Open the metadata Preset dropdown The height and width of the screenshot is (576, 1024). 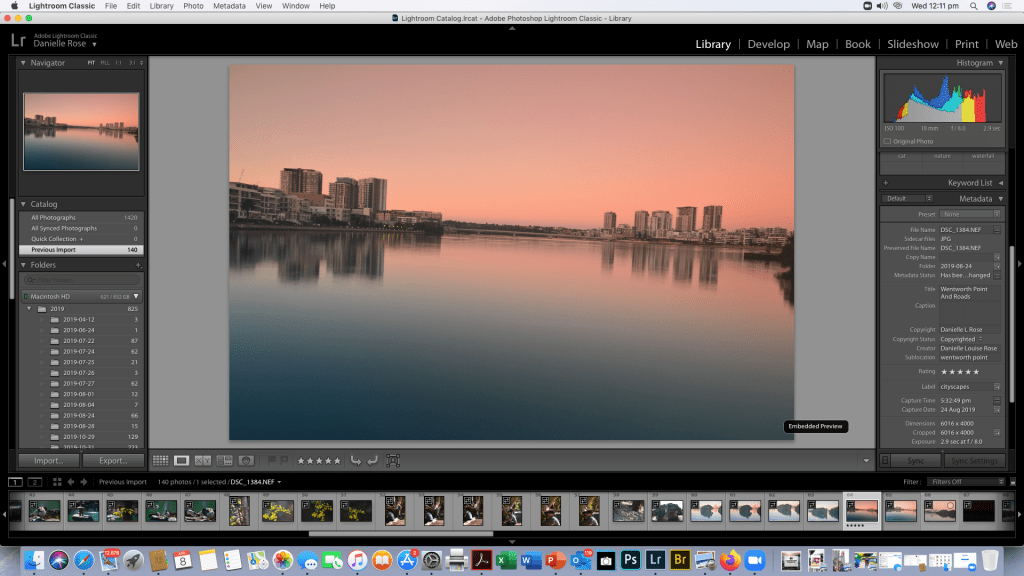pyautogui.click(x=968, y=214)
